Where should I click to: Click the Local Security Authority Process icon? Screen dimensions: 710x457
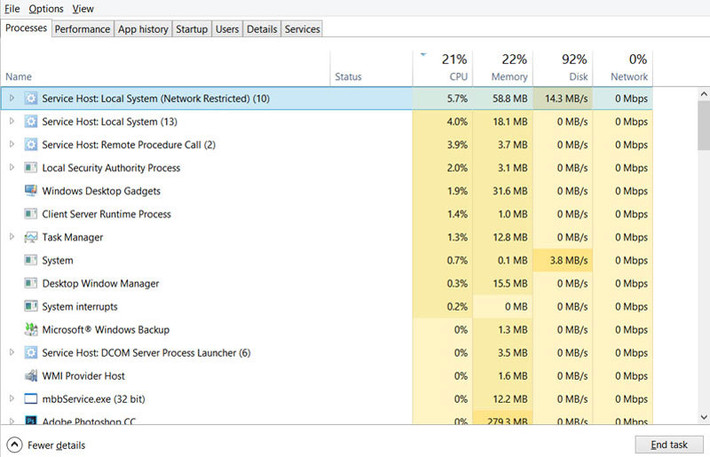31,168
